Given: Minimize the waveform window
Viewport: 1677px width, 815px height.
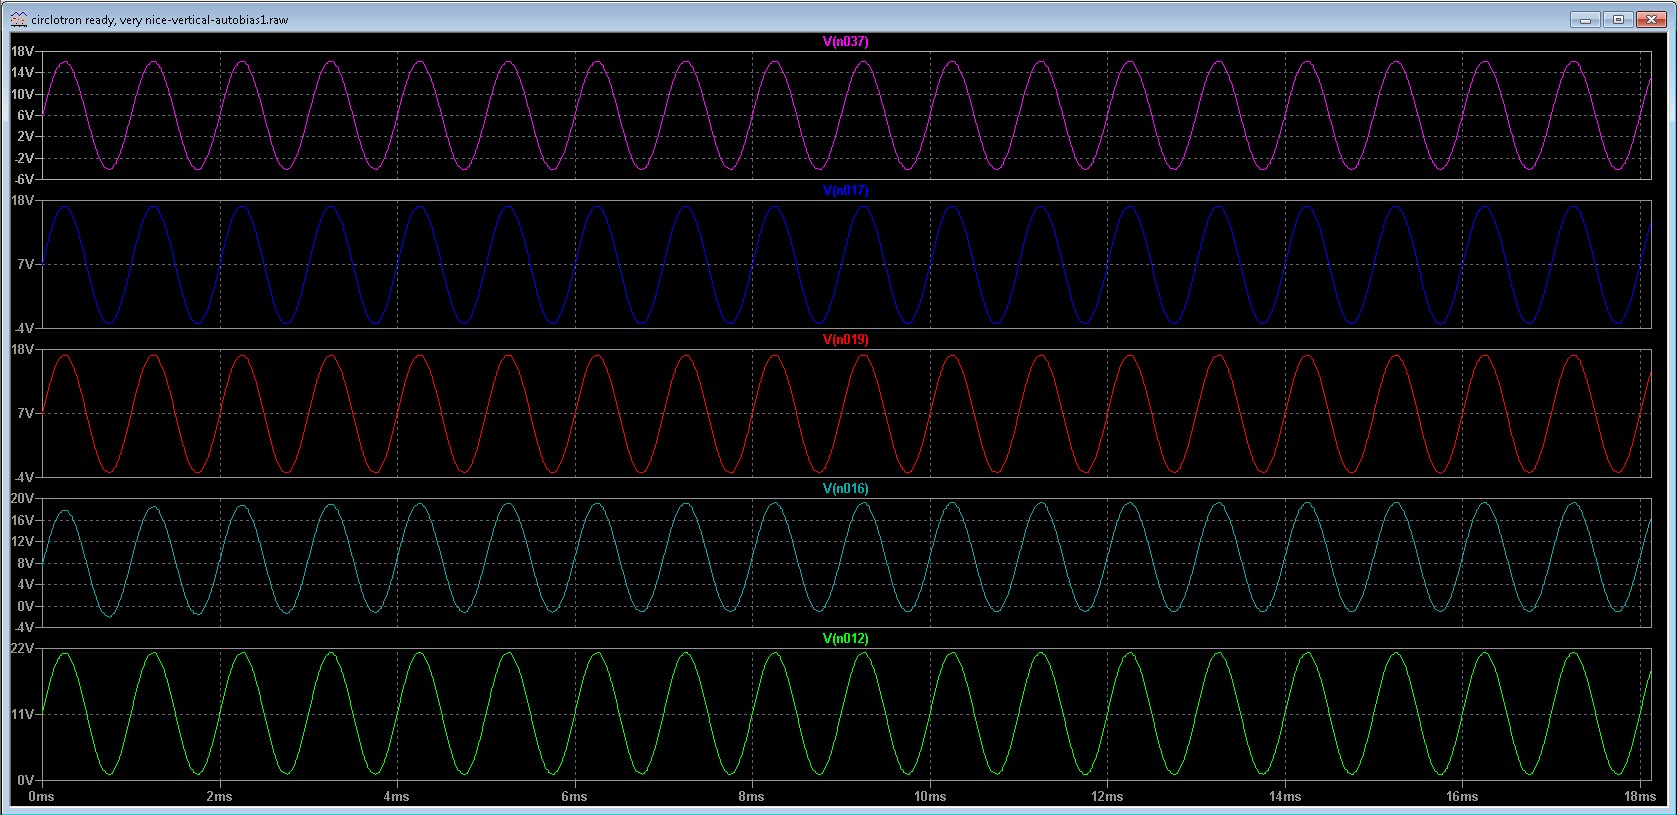Looking at the screenshot, I should (1585, 19).
